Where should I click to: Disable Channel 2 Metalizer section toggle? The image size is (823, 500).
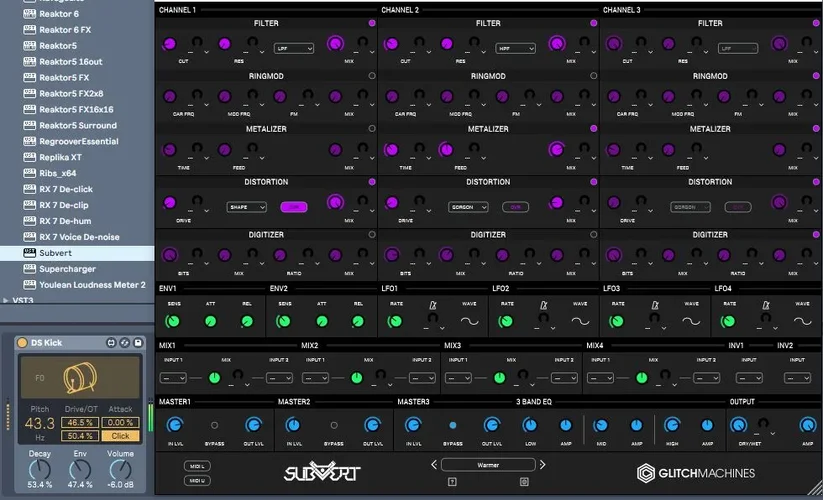coord(594,129)
